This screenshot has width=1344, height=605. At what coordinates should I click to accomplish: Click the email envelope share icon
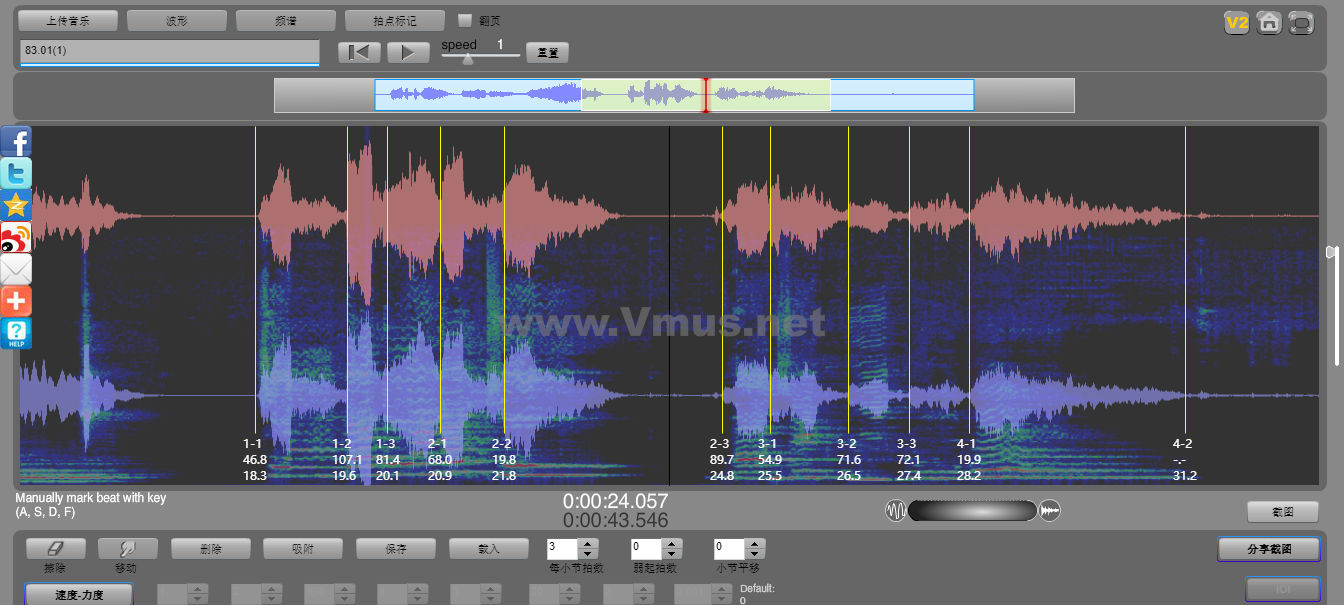(x=16, y=269)
